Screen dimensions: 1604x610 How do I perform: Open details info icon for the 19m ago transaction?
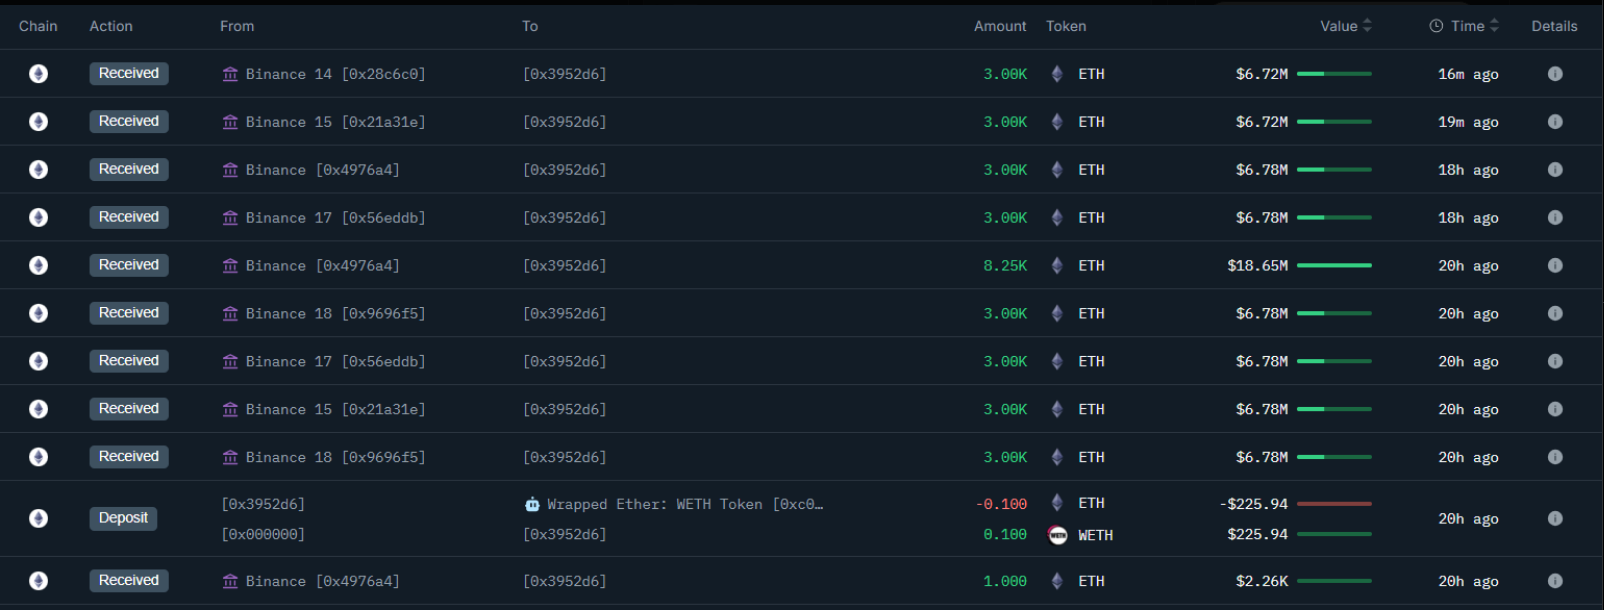click(x=1555, y=122)
